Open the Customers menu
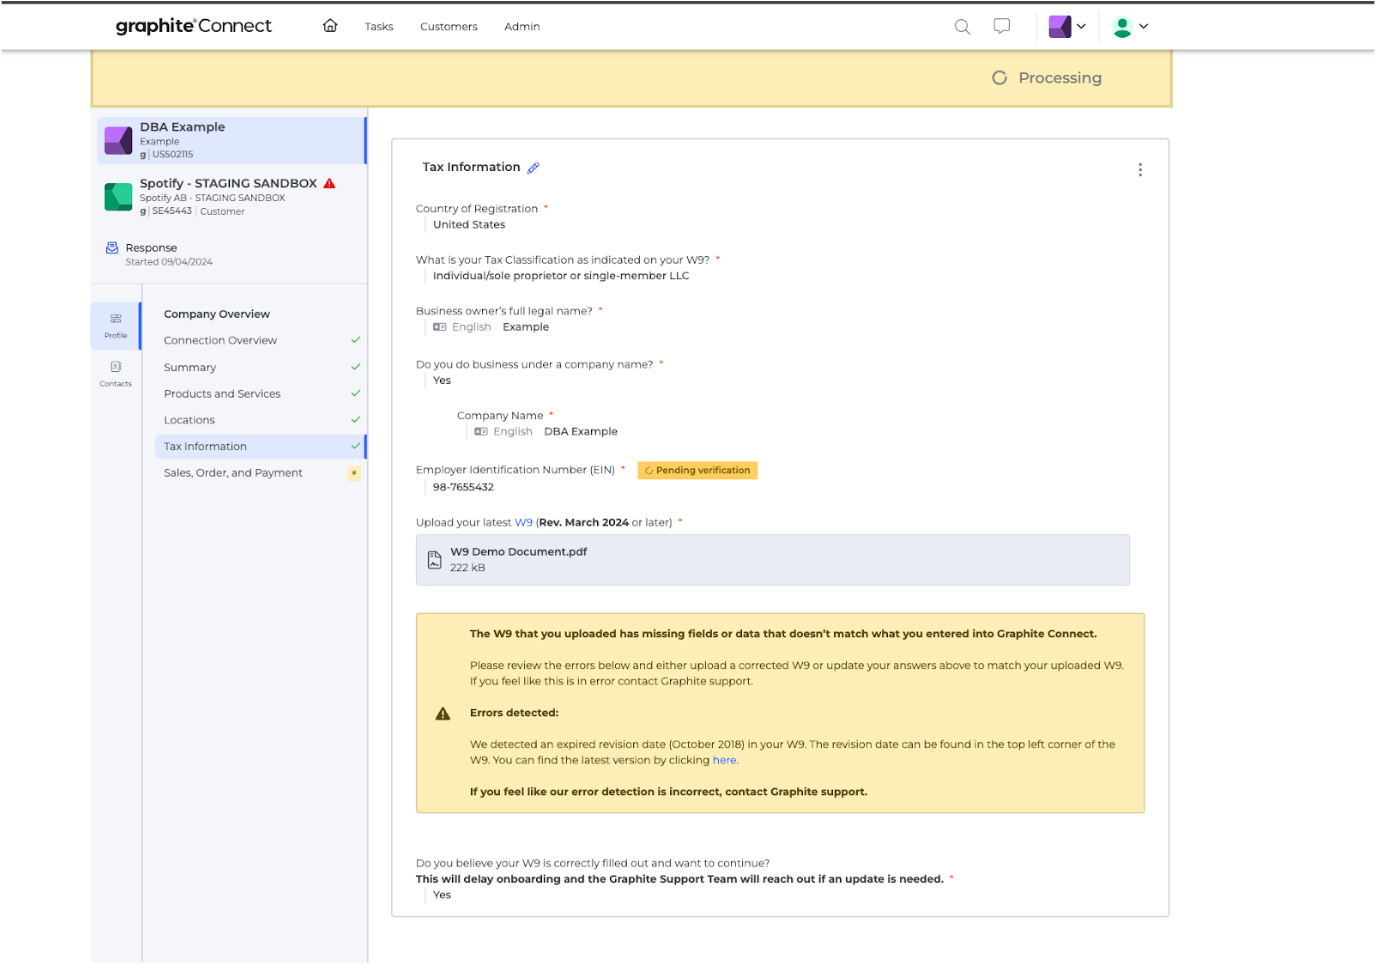 coord(448,27)
